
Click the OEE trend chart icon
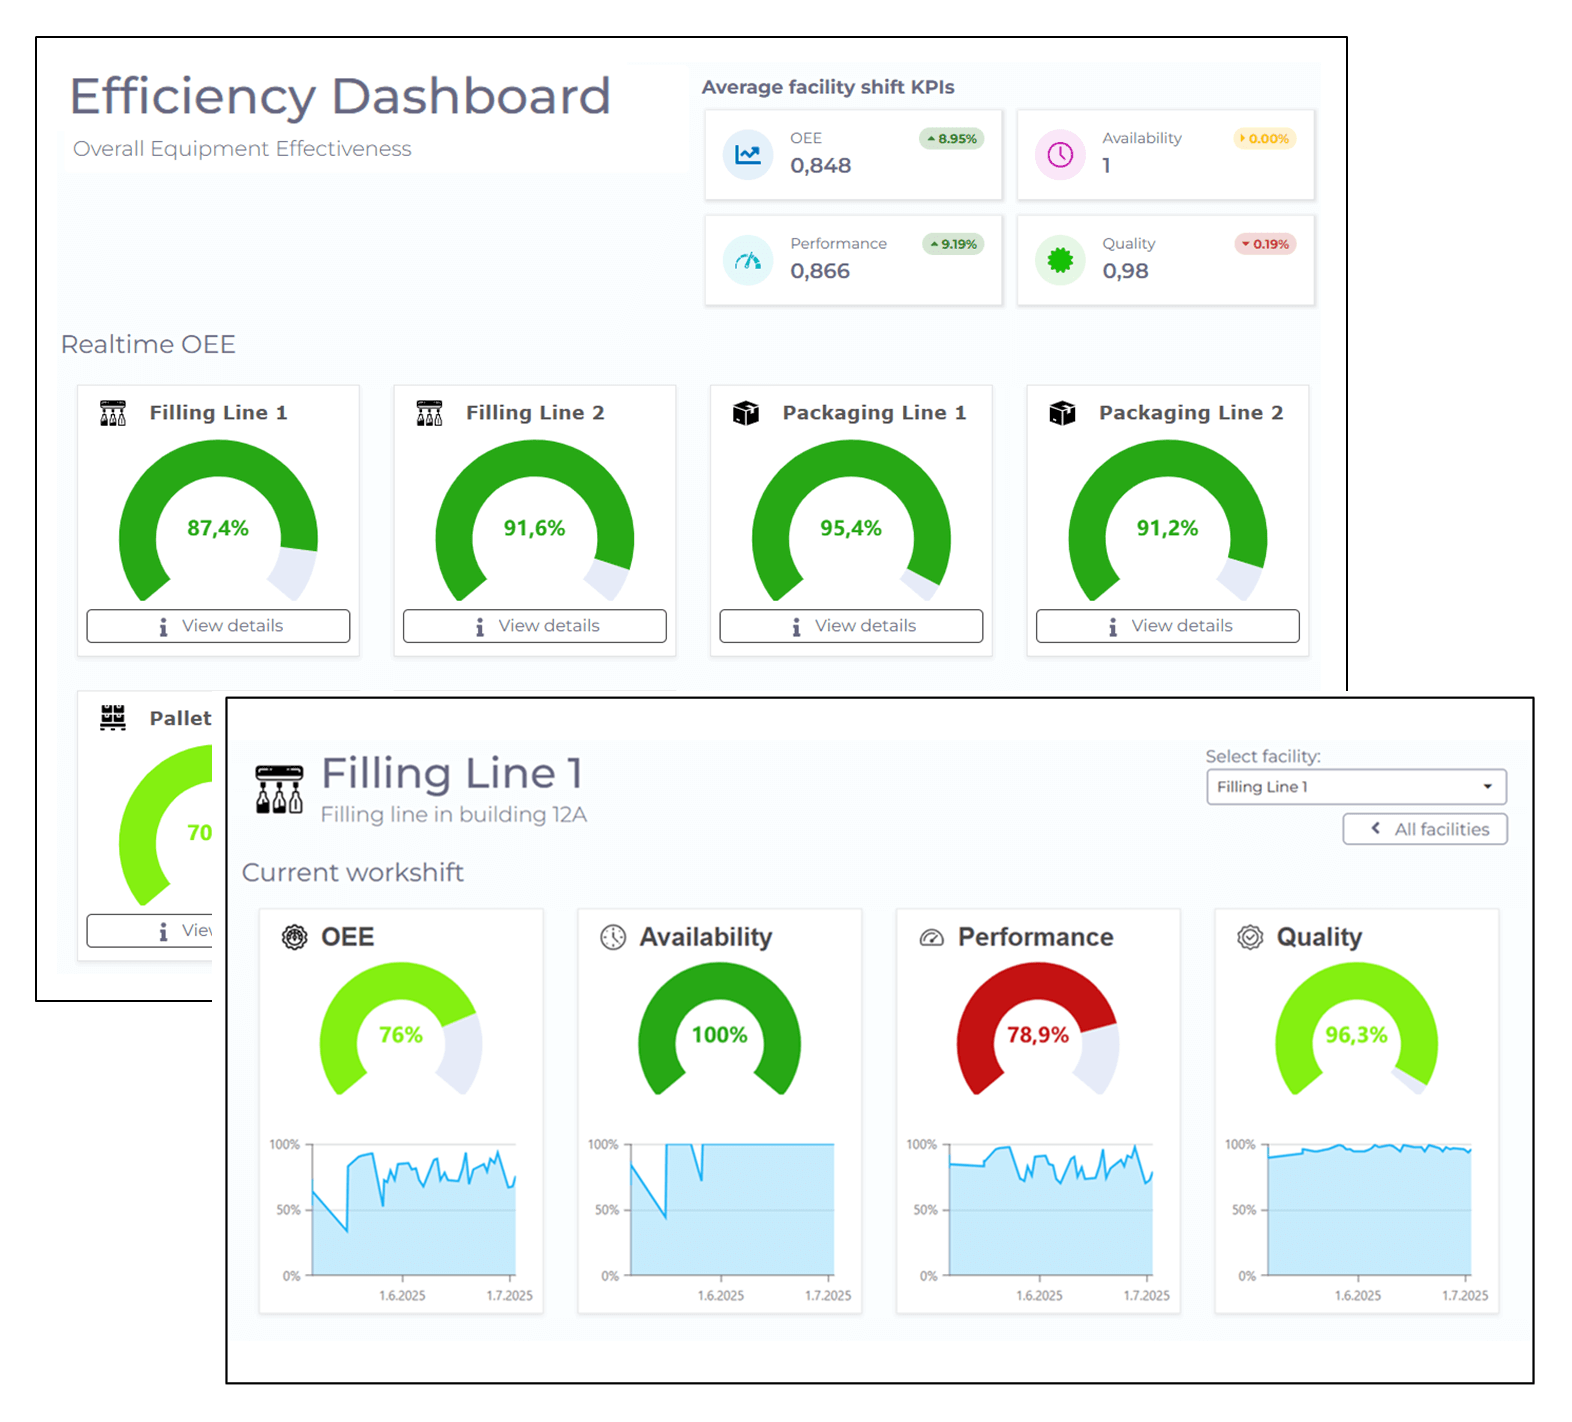(x=747, y=154)
